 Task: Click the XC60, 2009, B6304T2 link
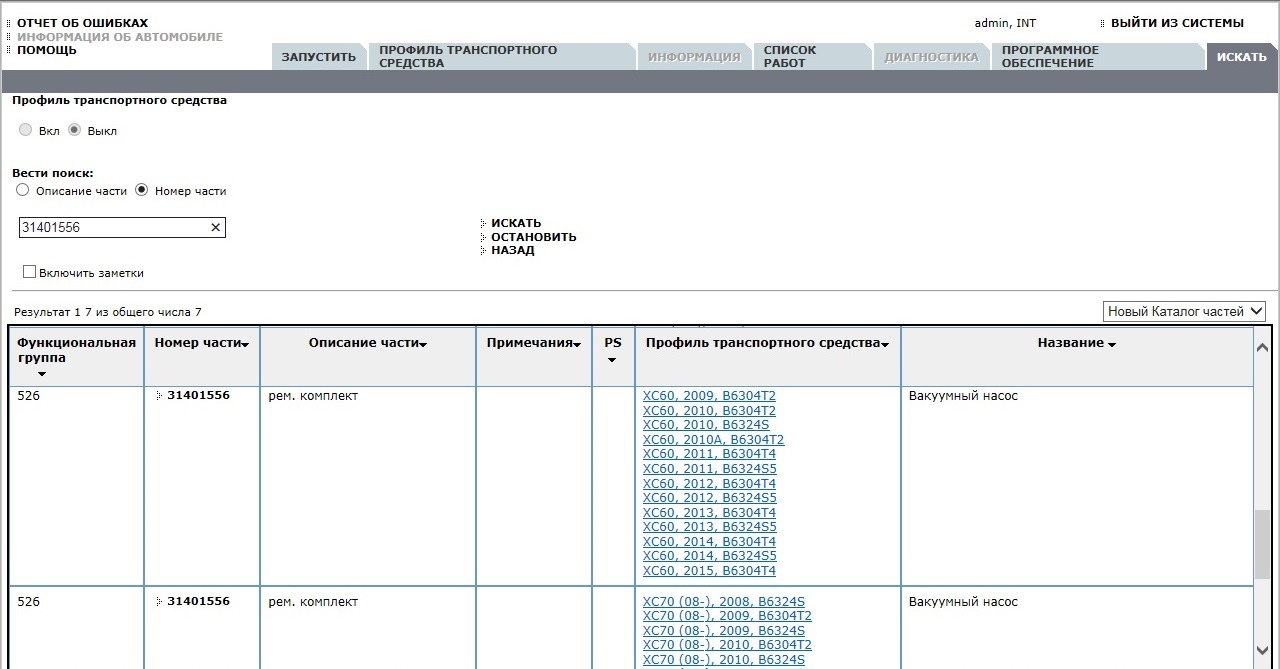coord(709,396)
